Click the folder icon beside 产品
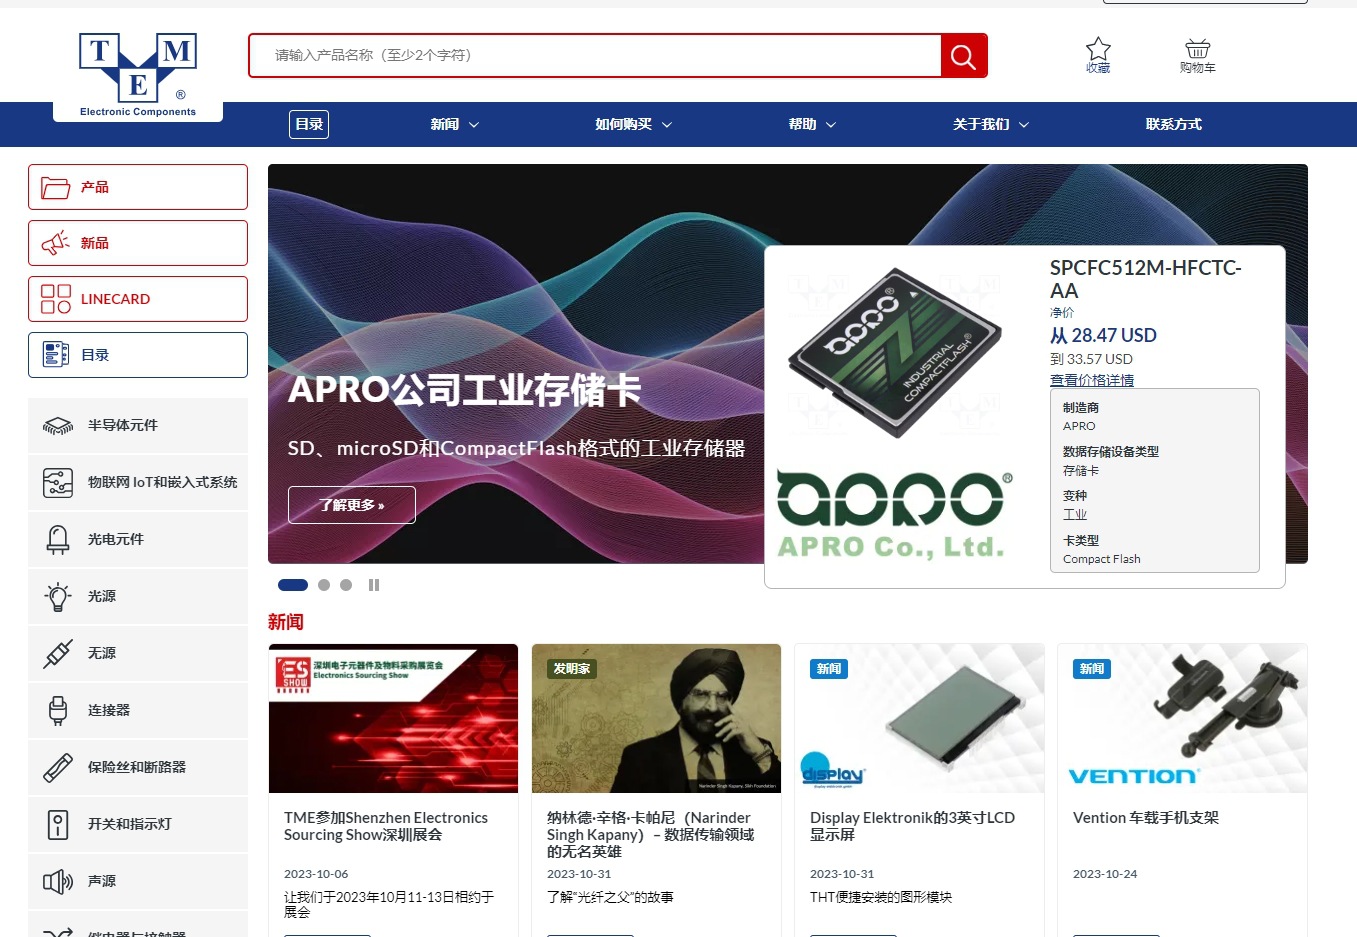This screenshot has width=1357, height=937. click(55, 187)
